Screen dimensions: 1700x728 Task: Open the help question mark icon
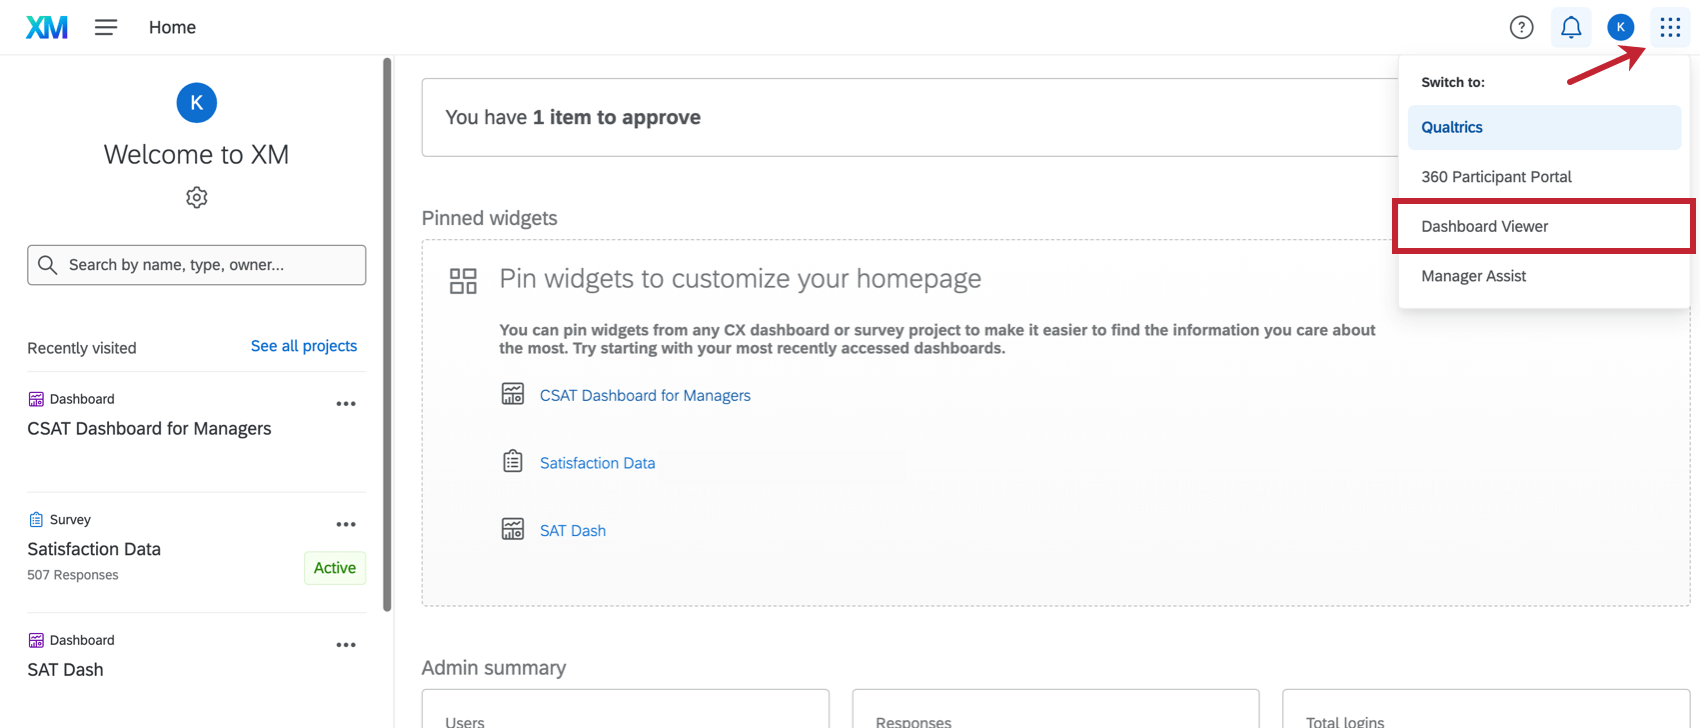[1521, 27]
